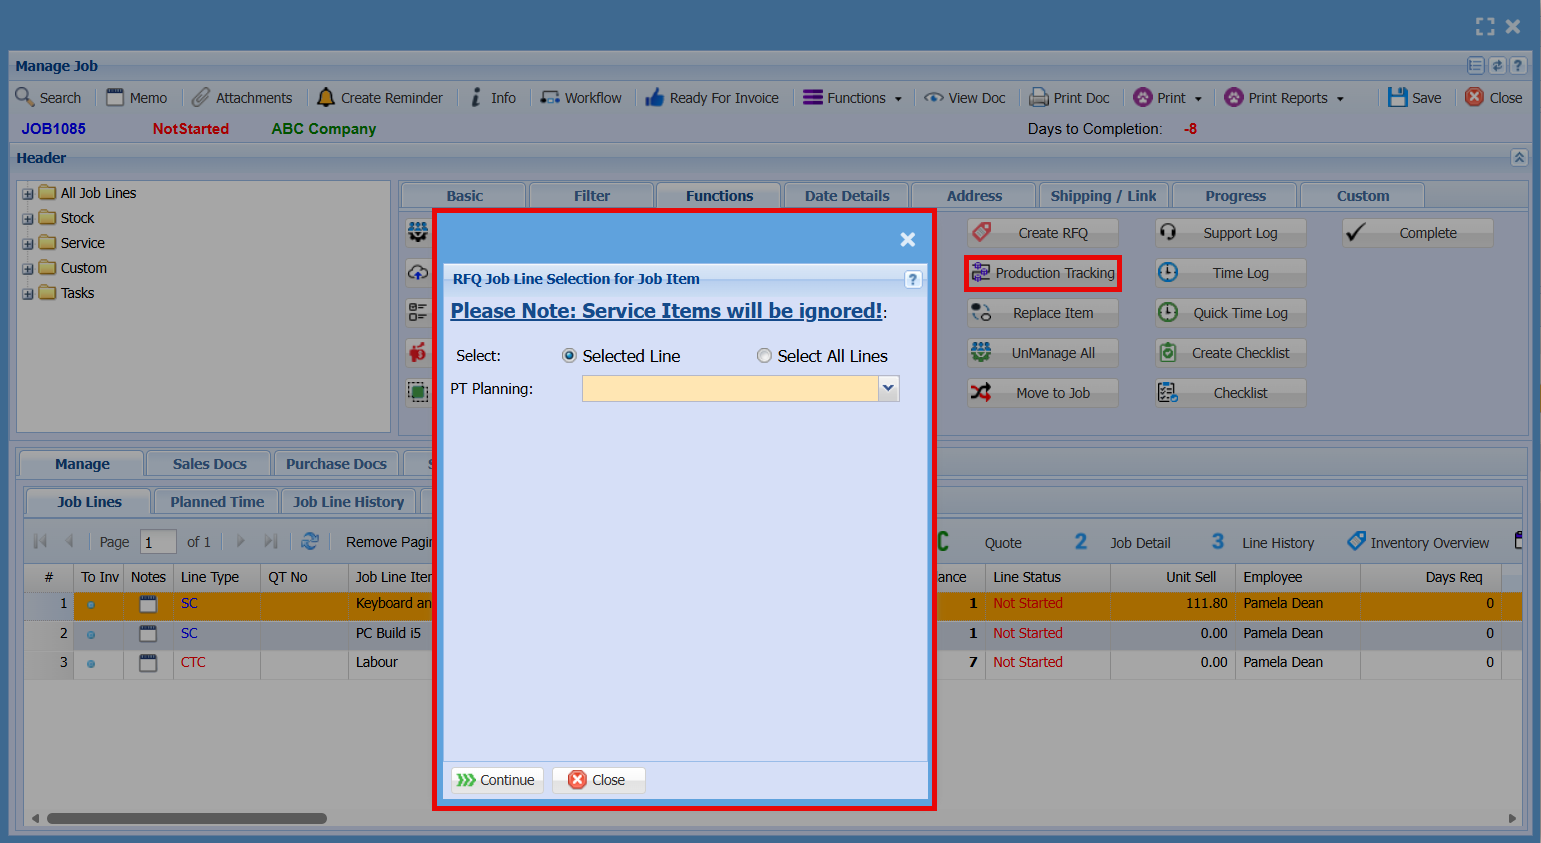Open Production Tracking function
The image size is (1541, 843).
[1043, 273]
